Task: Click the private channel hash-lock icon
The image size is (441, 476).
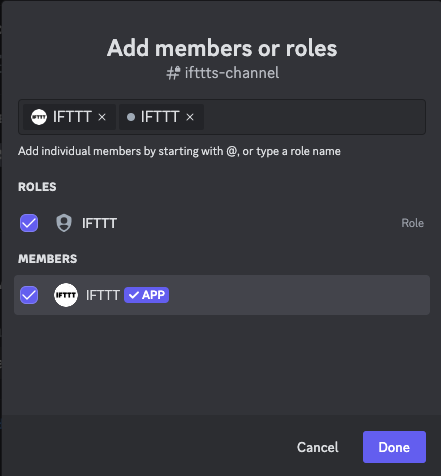Action: (x=173, y=73)
